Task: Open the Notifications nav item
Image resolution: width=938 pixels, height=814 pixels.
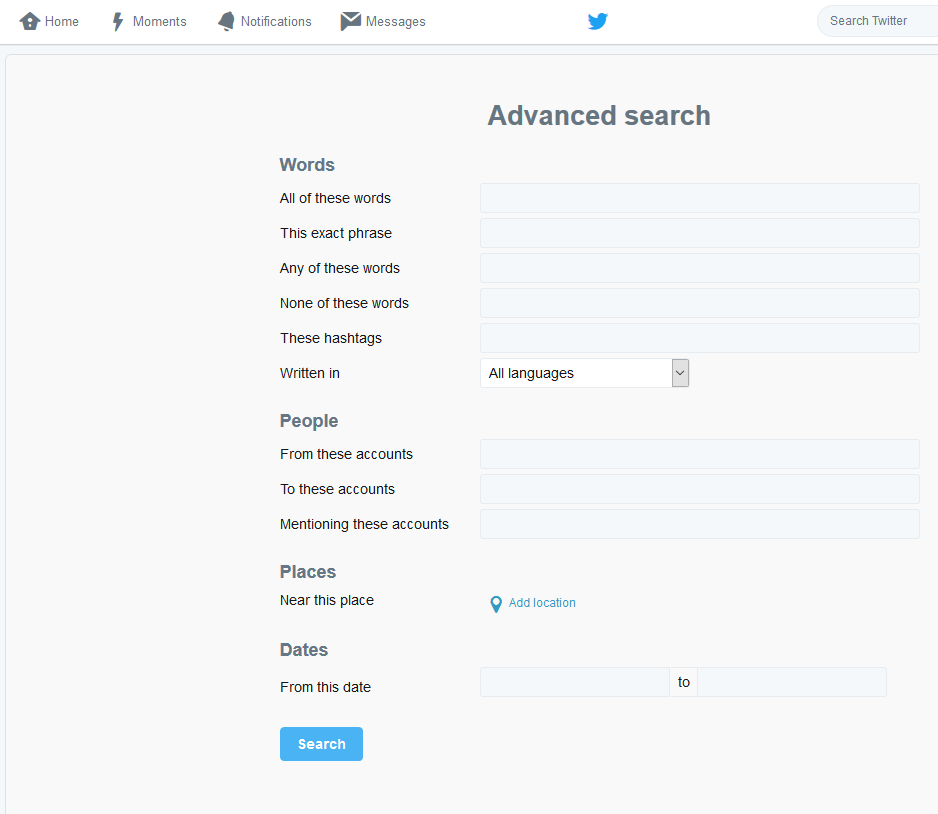Action: (264, 22)
